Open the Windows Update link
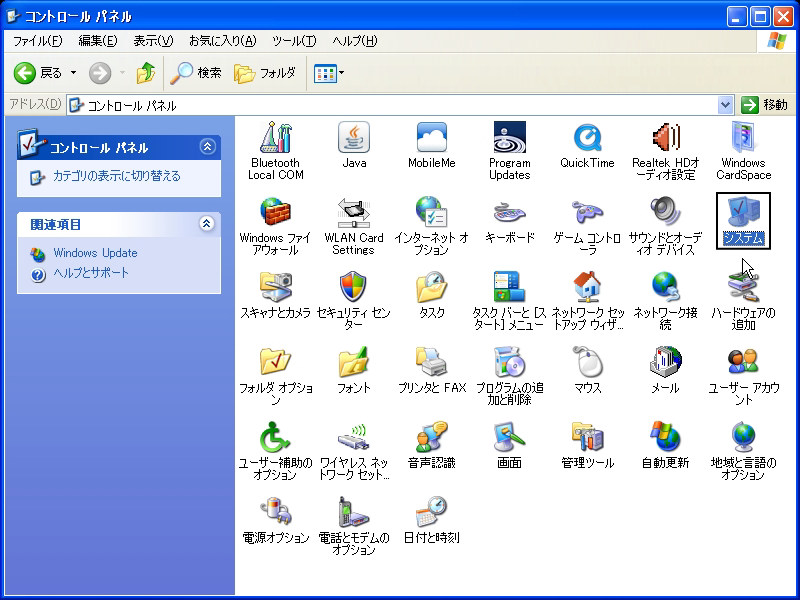This screenshot has width=800, height=600. point(95,253)
